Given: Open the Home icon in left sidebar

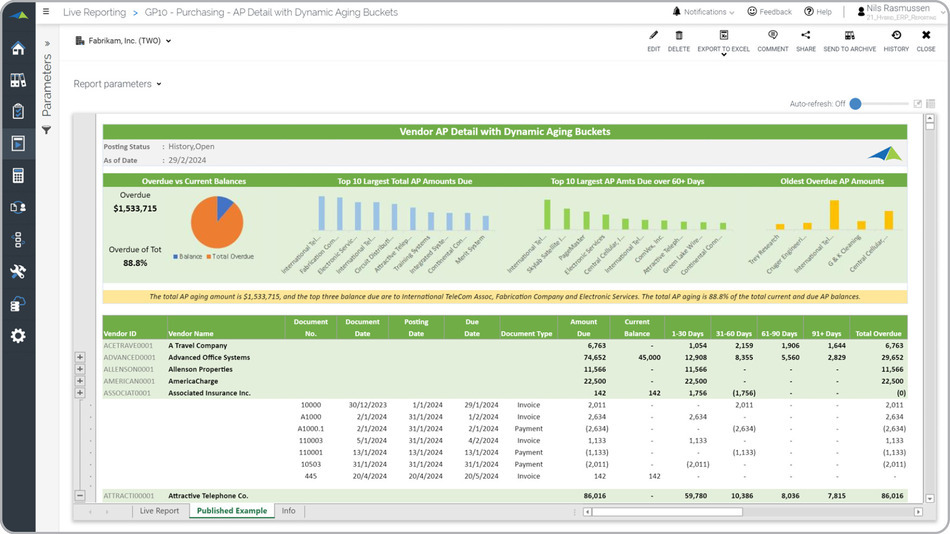Looking at the screenshot, I should (x=17, y=49).
